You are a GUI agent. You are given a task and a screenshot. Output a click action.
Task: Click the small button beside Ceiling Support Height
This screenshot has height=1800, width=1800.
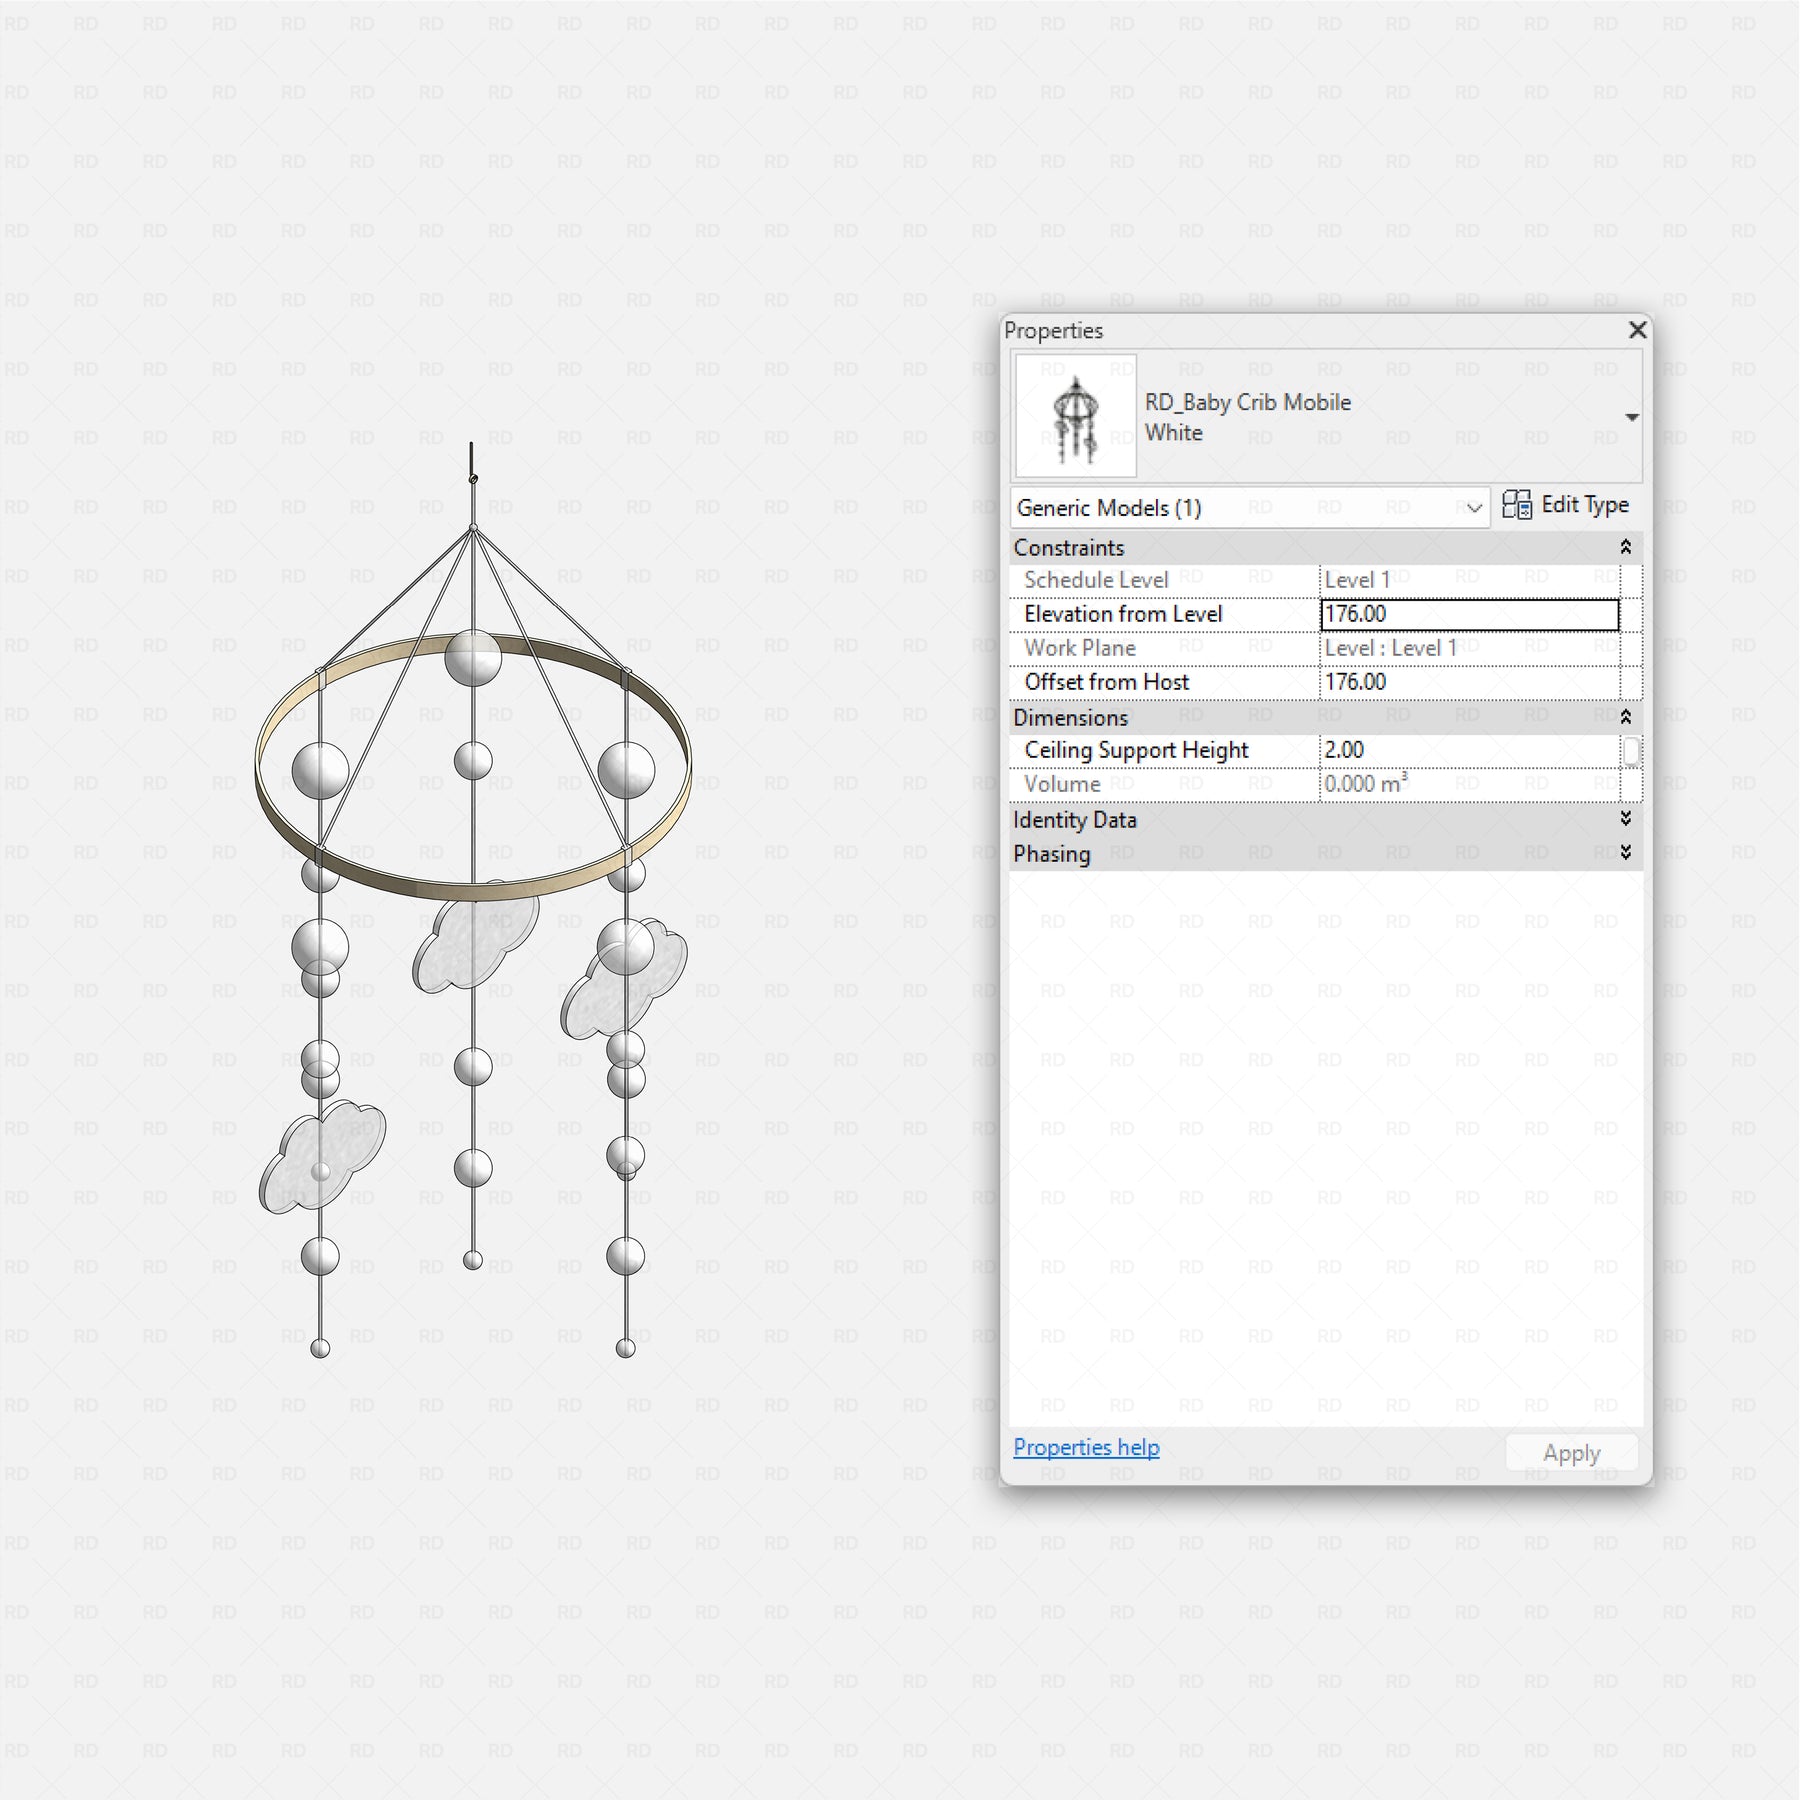(1631, 750)
